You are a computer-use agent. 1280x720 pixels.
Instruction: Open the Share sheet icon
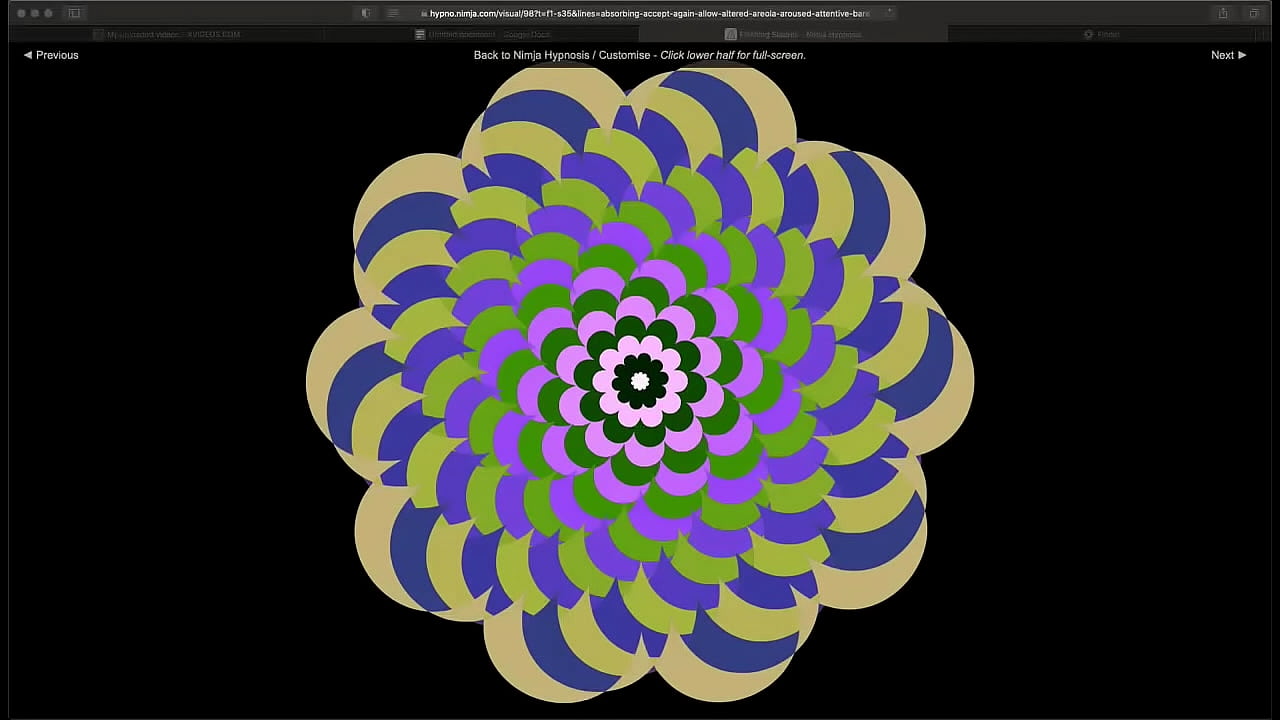point(1223,13)
